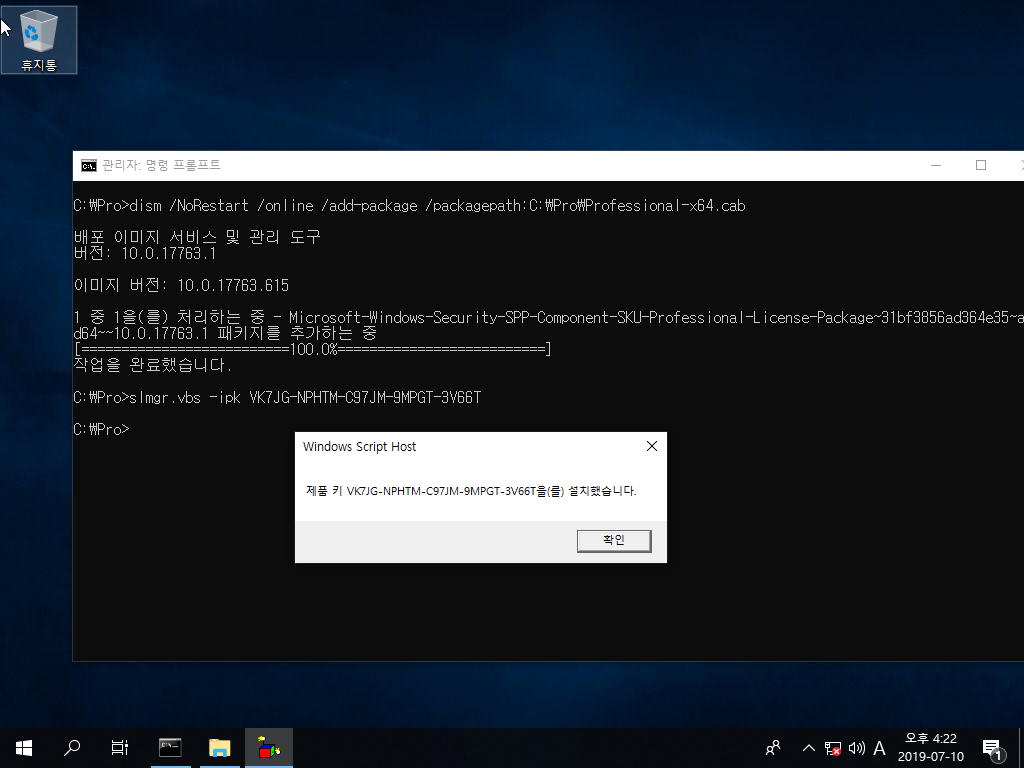Close the Windows Script Host dialog
Image resolution: width=1024 pixels, height=768 pixels.
pyautogui.click(x=651, y=446)
